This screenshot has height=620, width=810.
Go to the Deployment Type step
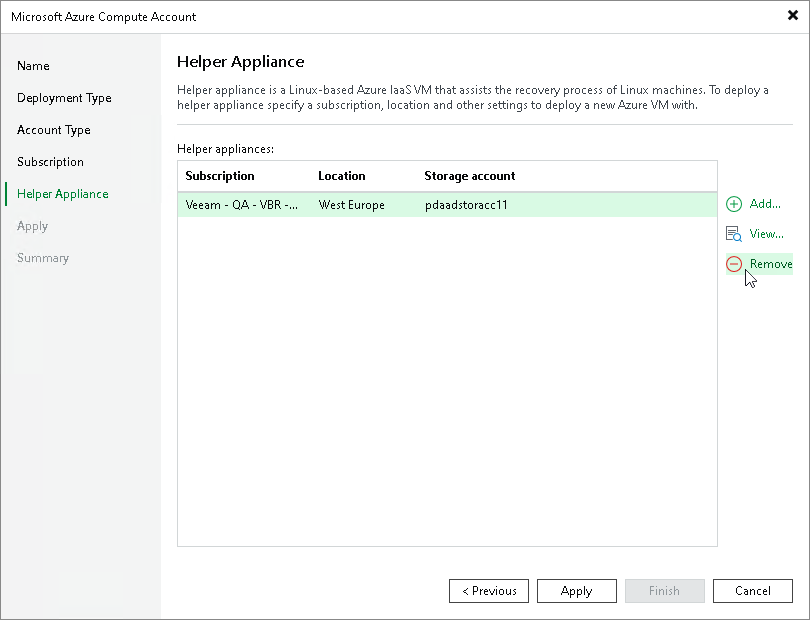[x=64, y=98]
